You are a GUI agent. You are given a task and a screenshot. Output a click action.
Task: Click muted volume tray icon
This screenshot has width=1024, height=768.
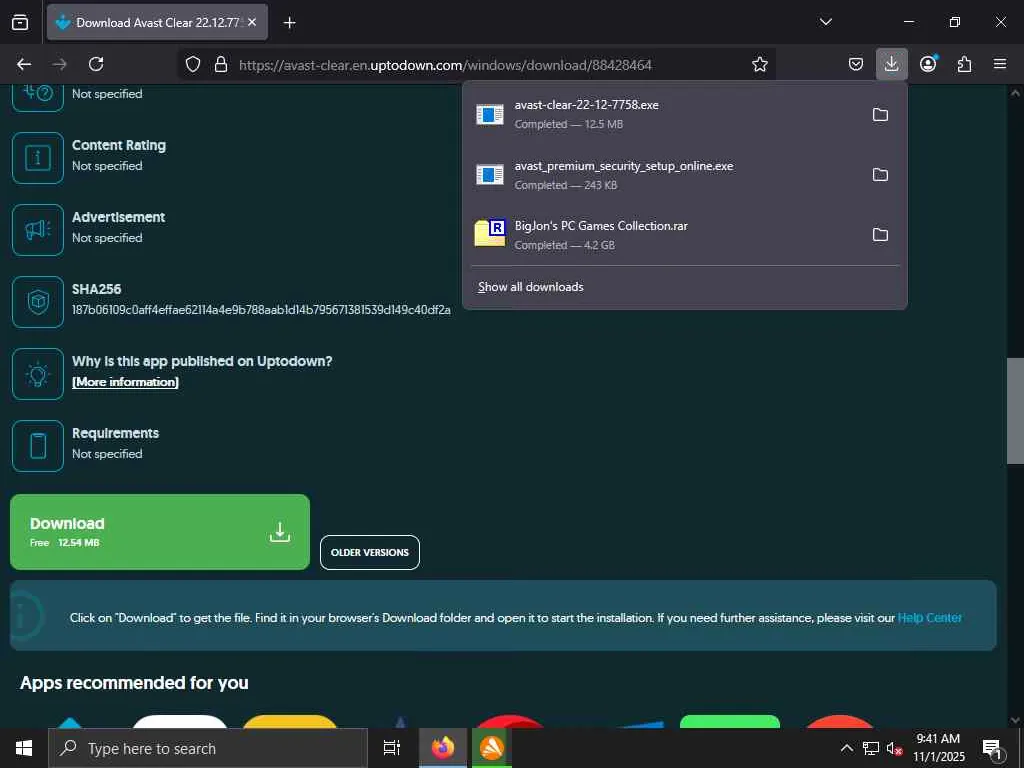[x=894, y=748]
